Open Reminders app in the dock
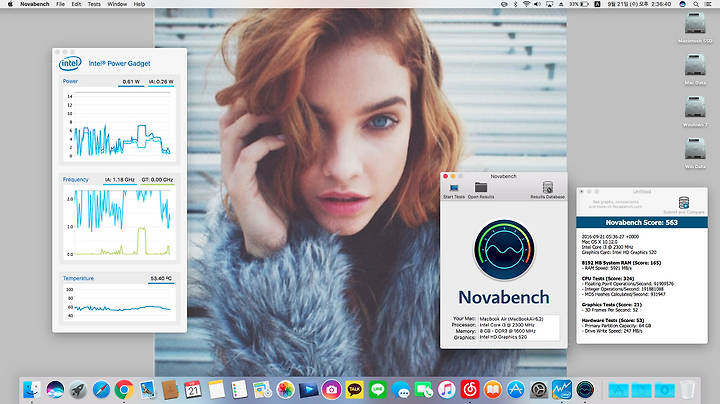This screenshot has height=404, width=720. (x=239, y=390)
